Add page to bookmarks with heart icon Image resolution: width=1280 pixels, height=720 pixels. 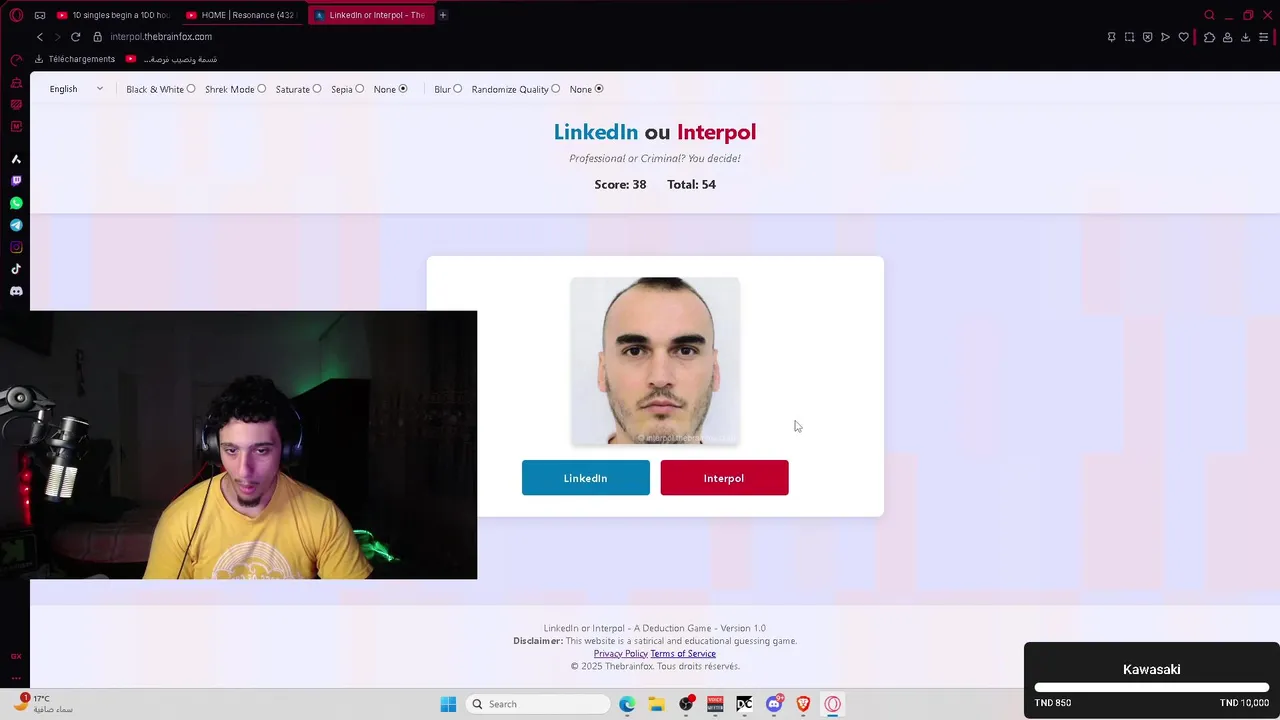click(1183, 37)
